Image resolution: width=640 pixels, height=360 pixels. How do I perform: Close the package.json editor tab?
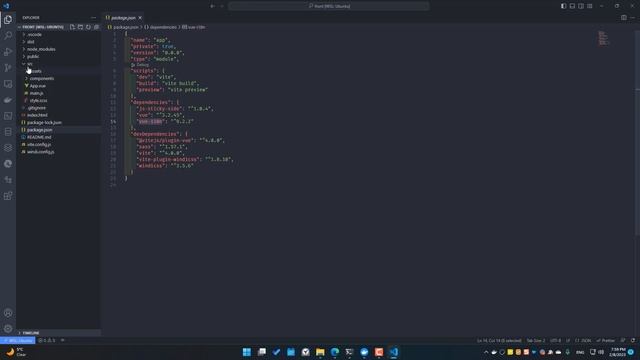click(140, 18)
